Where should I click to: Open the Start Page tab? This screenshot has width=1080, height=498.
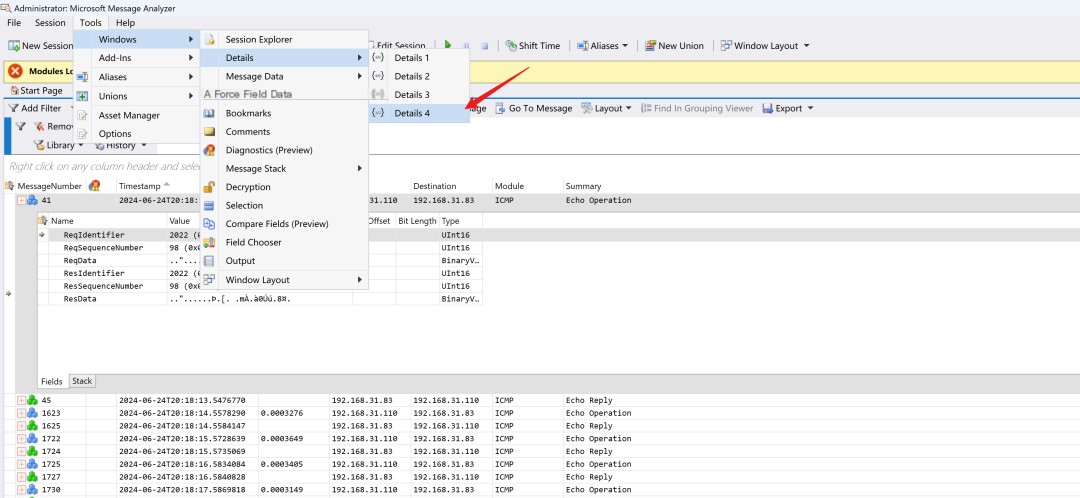pyautogui.click(x=37, y=91)
